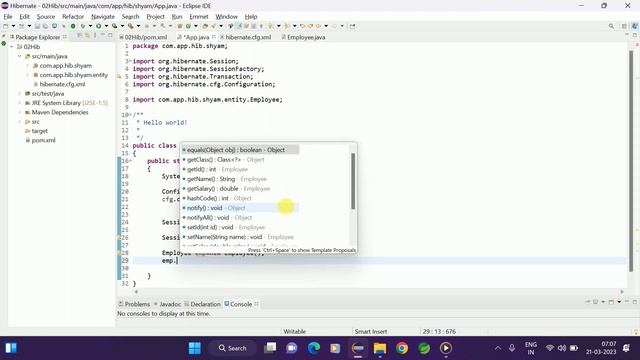The width and height of the screenshot is (640, 360).
Task: Open the Teams chat taskbar icon
Action: [x=291, y=348]
